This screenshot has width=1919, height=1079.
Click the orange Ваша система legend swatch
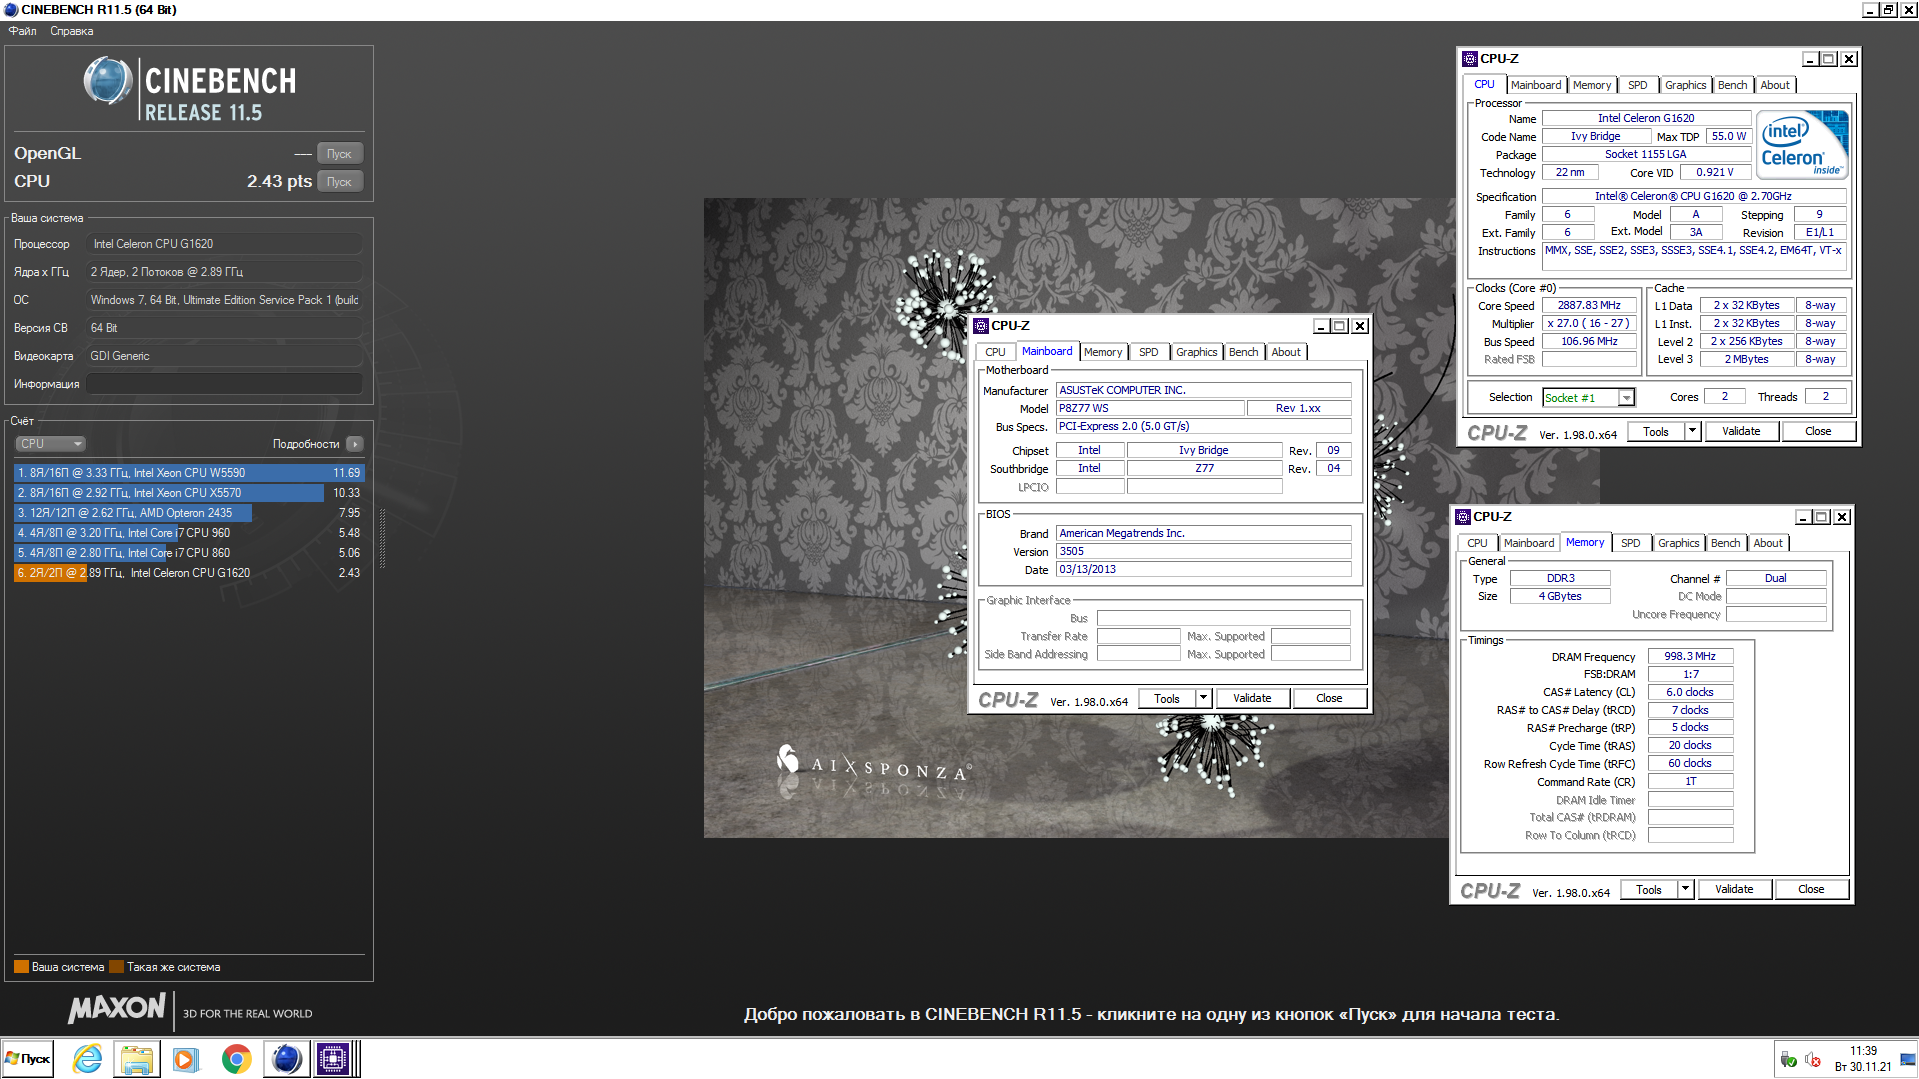click(x=21, y=967)
